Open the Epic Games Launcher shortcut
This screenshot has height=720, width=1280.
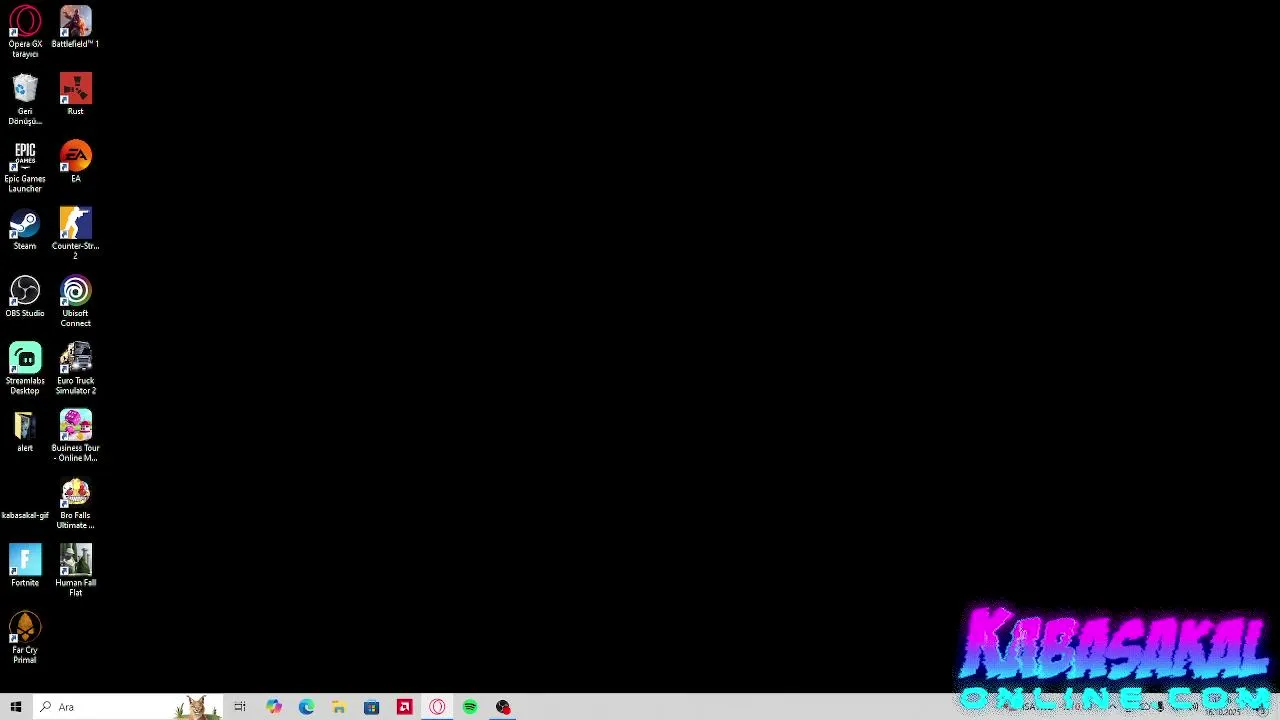pyautogui.click(x=25, y=166)
